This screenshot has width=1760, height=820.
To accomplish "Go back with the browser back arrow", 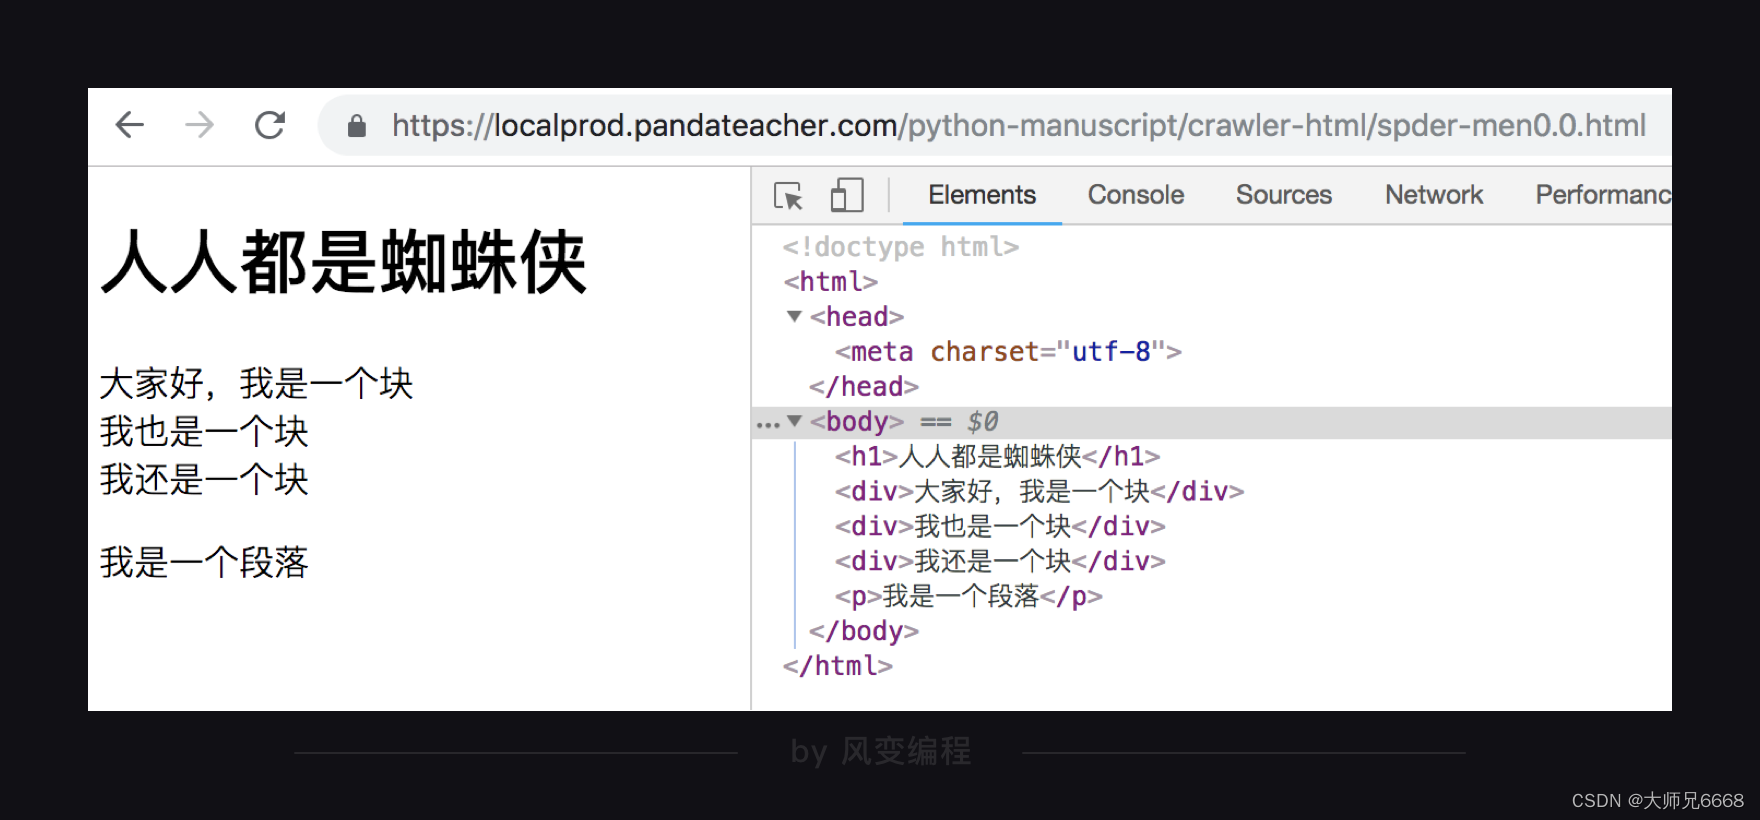I will click(x=130, y=125).
